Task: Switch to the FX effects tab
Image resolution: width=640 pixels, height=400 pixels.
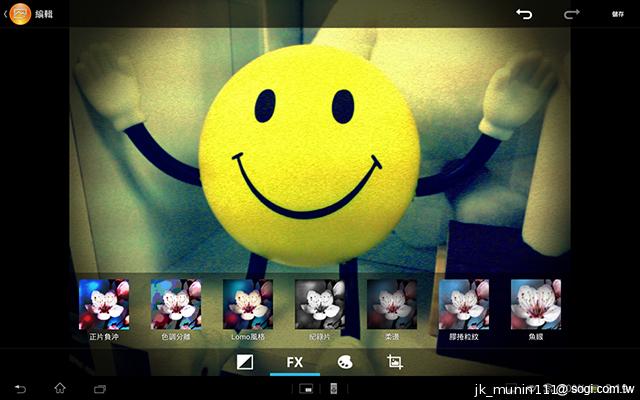Action: (x=295, y=361)
